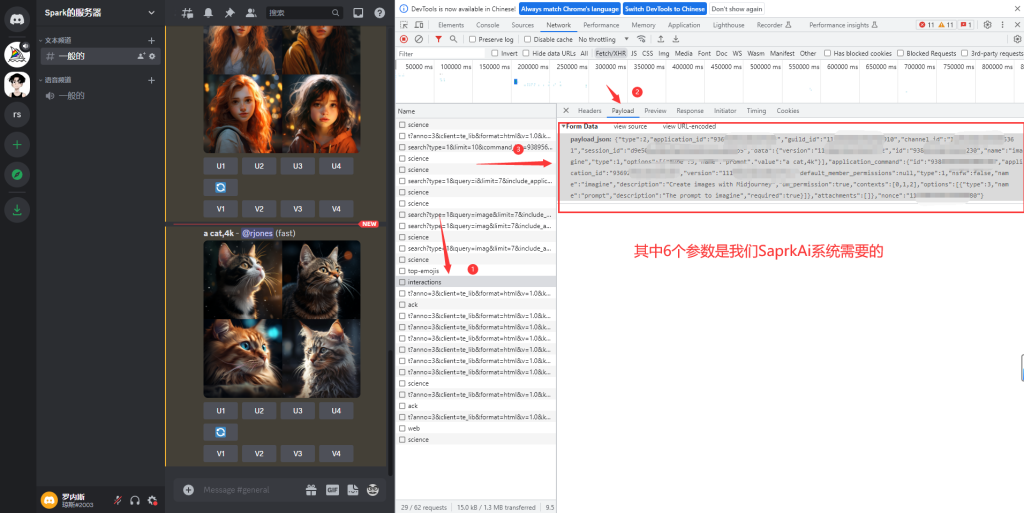Open Discord pinned messages icon
The height and width of the screenshot is (513, 1024).
[x=230, y=13]
